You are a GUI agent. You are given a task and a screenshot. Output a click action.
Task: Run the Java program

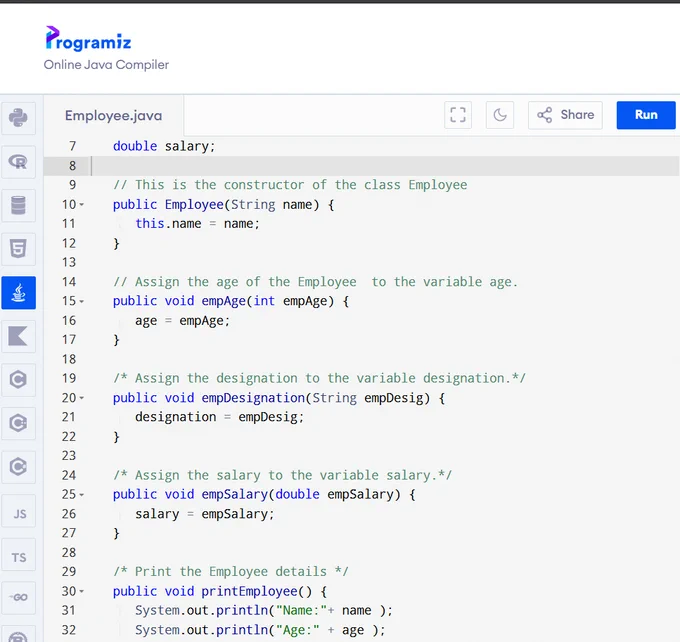(646, 115)
